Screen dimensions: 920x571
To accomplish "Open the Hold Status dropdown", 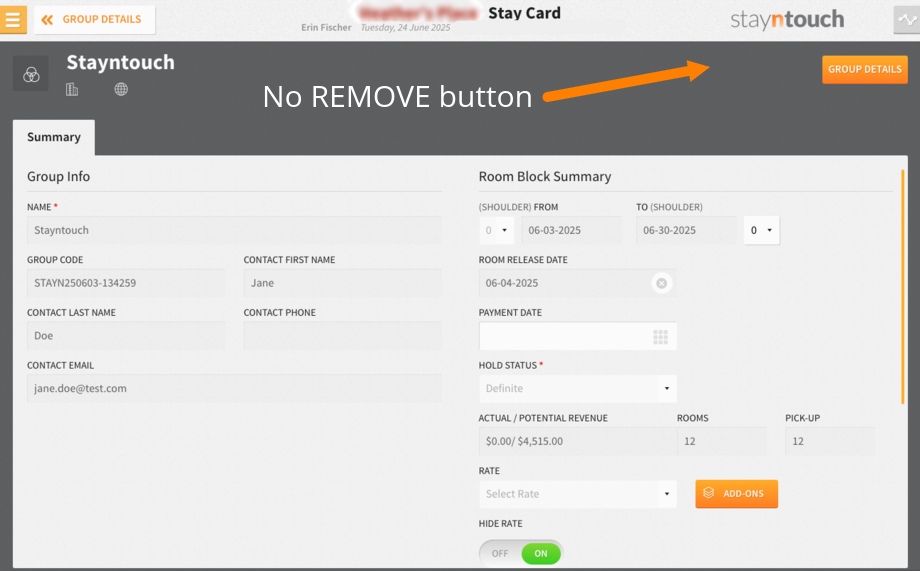I will coord(578,388).
